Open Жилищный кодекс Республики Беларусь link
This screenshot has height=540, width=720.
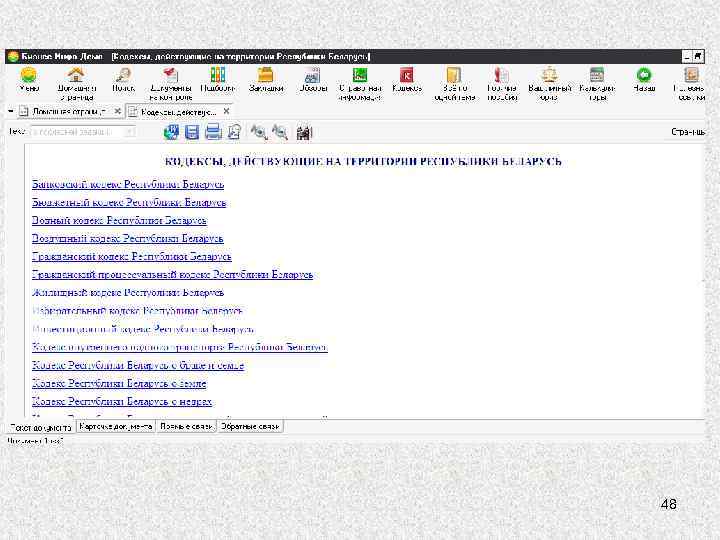128,292
